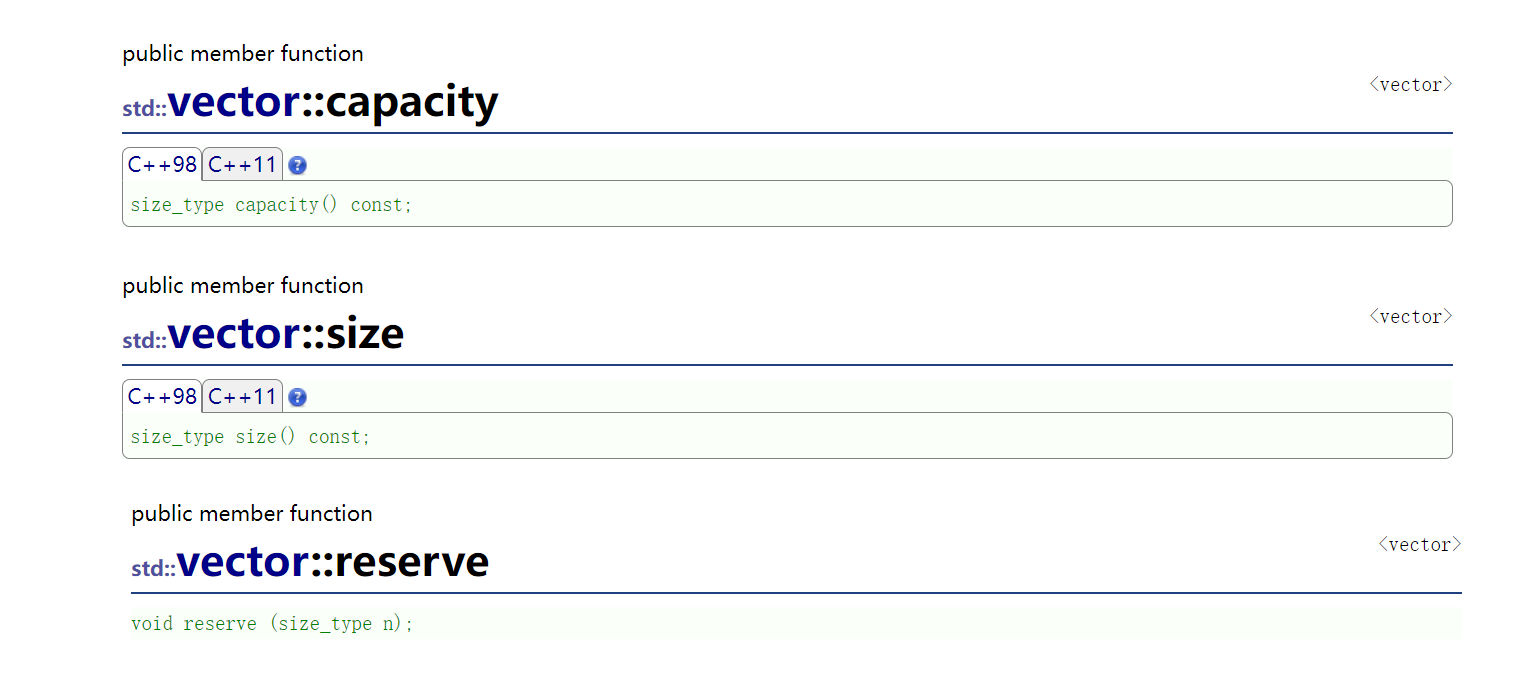Viewport: 1538px width, 680px height.
Task: Click the help icon beside size's C++11 tab
Action: click(x=297, y=398)
